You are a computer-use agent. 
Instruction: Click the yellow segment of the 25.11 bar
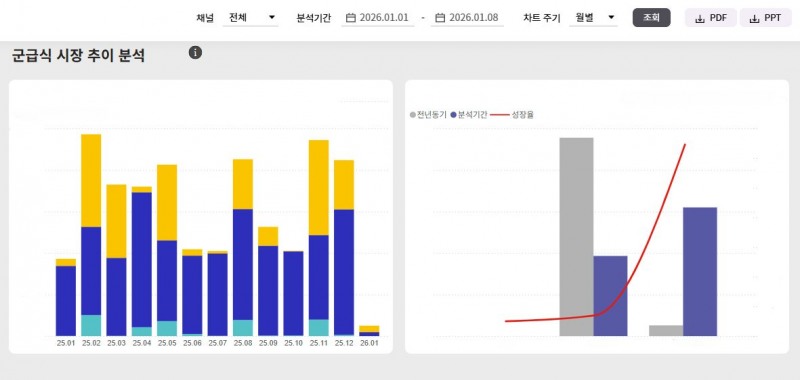319,188
